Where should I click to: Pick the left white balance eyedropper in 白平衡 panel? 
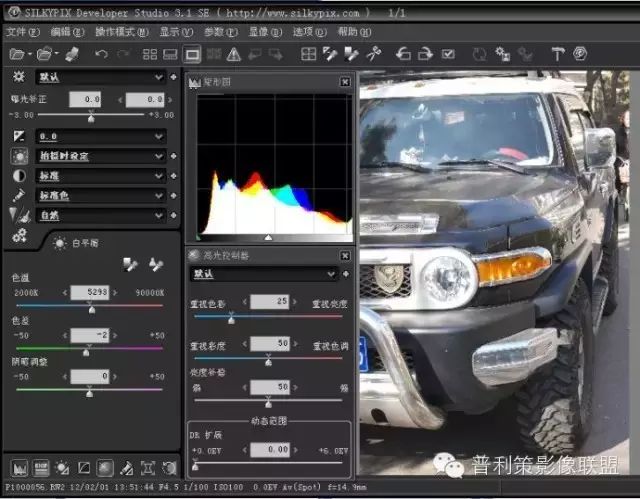click(130, 265)
